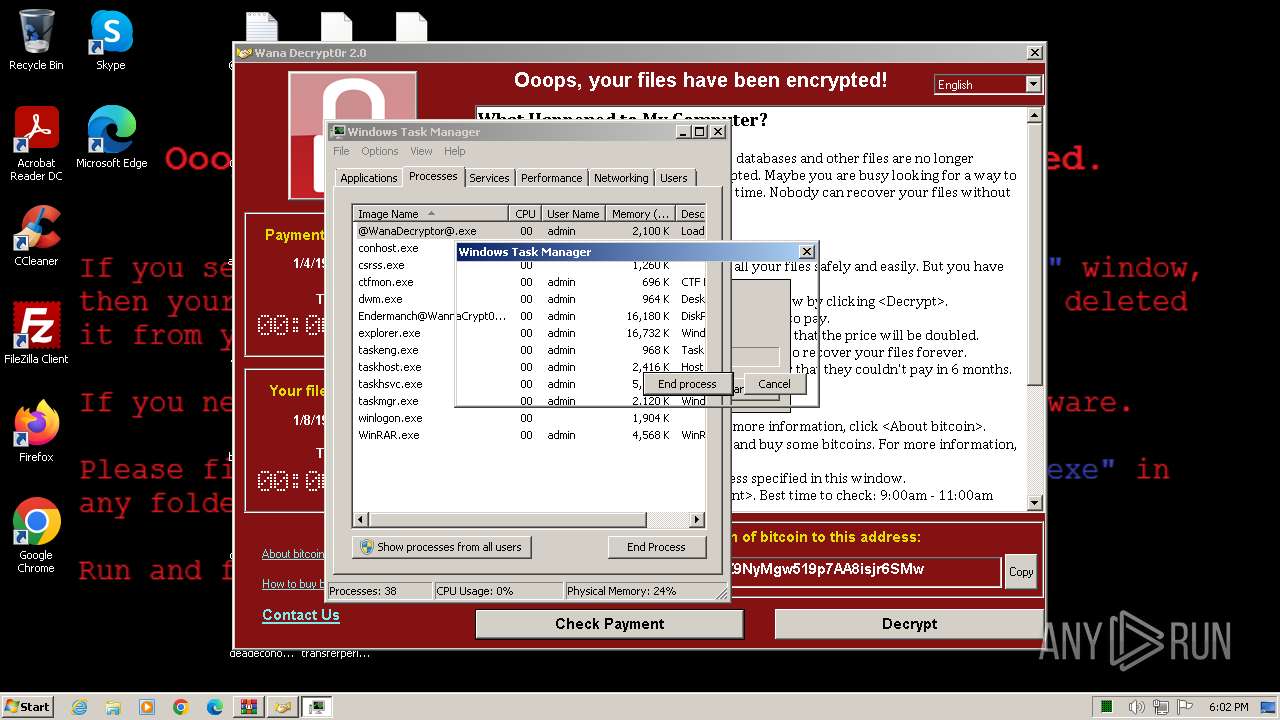Image resolution: width=1280 pixels, height=720 pixels.
Task: Open Firefox desktop shortcut
Action: (x=36, y=432)
